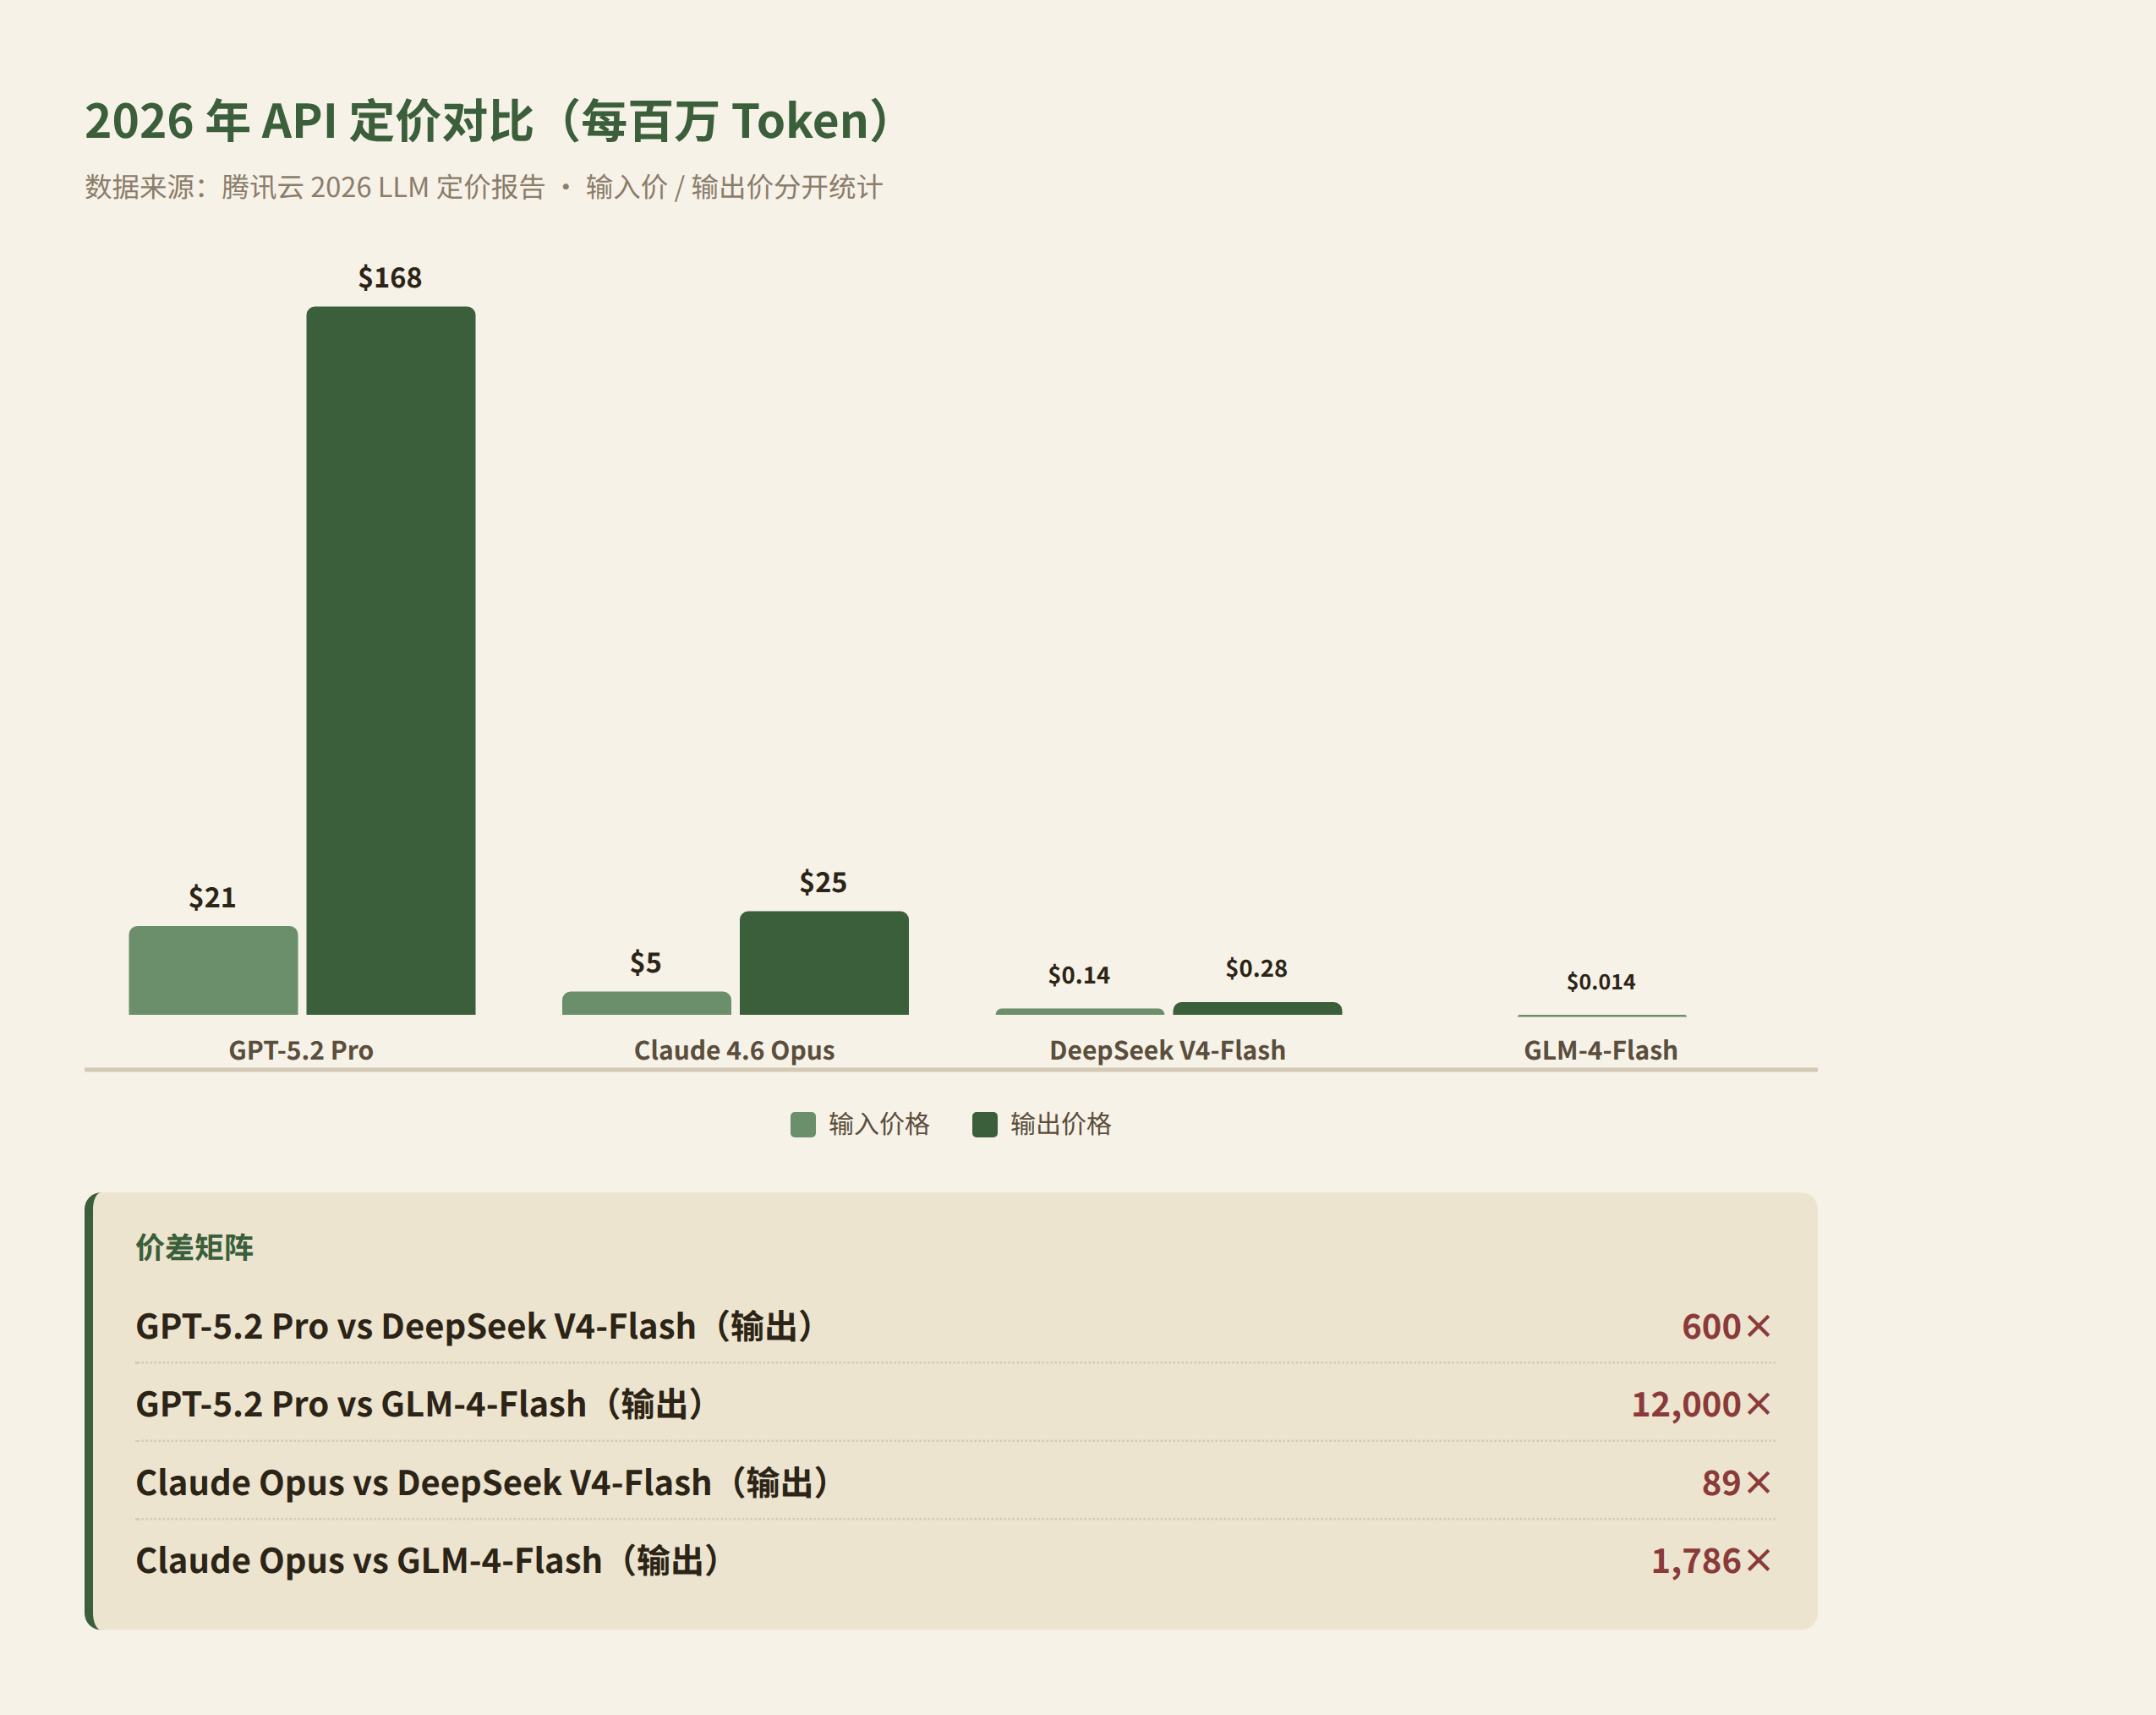Click the "$21" value label
Screen dimensions: 2156x1715
click(x=212, y=897)
